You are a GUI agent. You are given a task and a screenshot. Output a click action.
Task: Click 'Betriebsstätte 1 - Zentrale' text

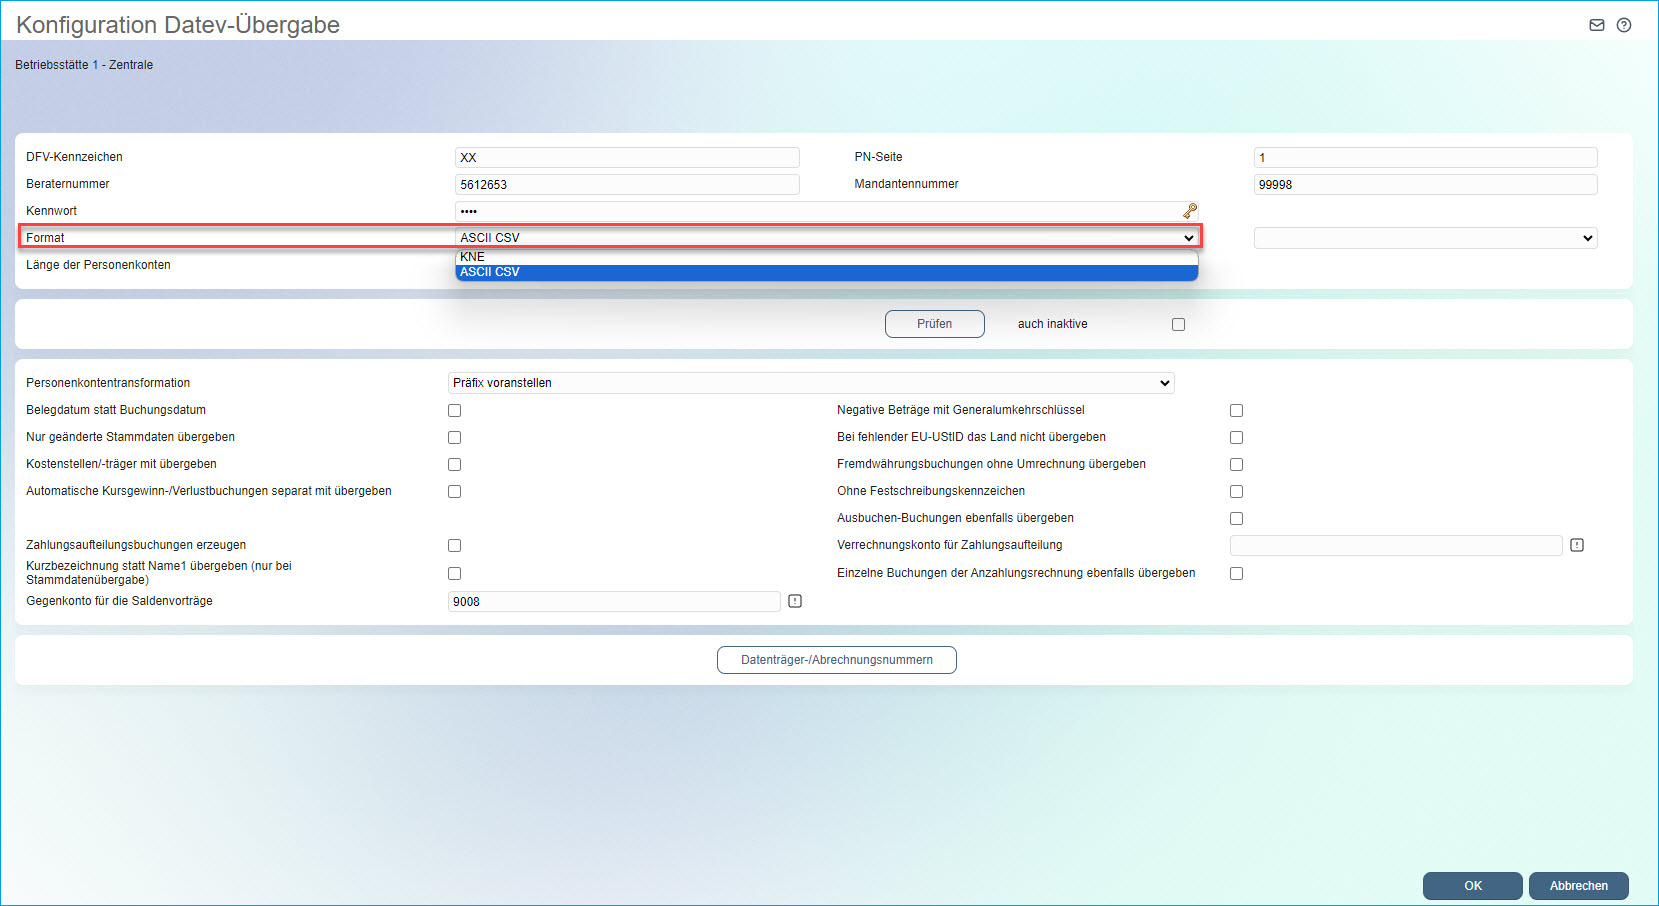pos(84,65)
